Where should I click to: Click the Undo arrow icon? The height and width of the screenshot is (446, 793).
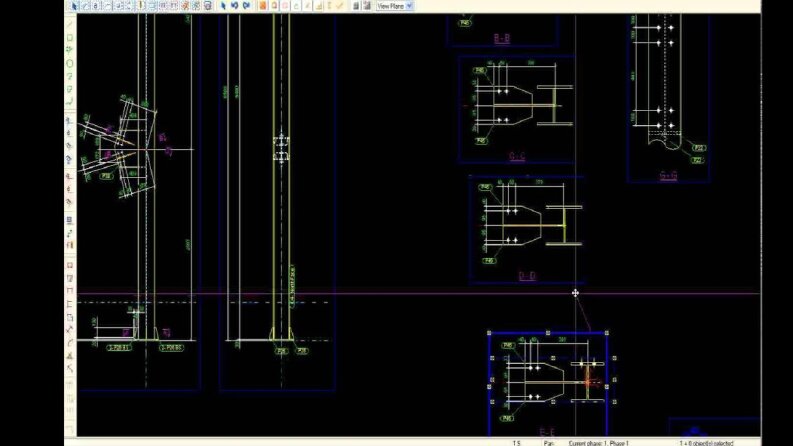(235, 6)
